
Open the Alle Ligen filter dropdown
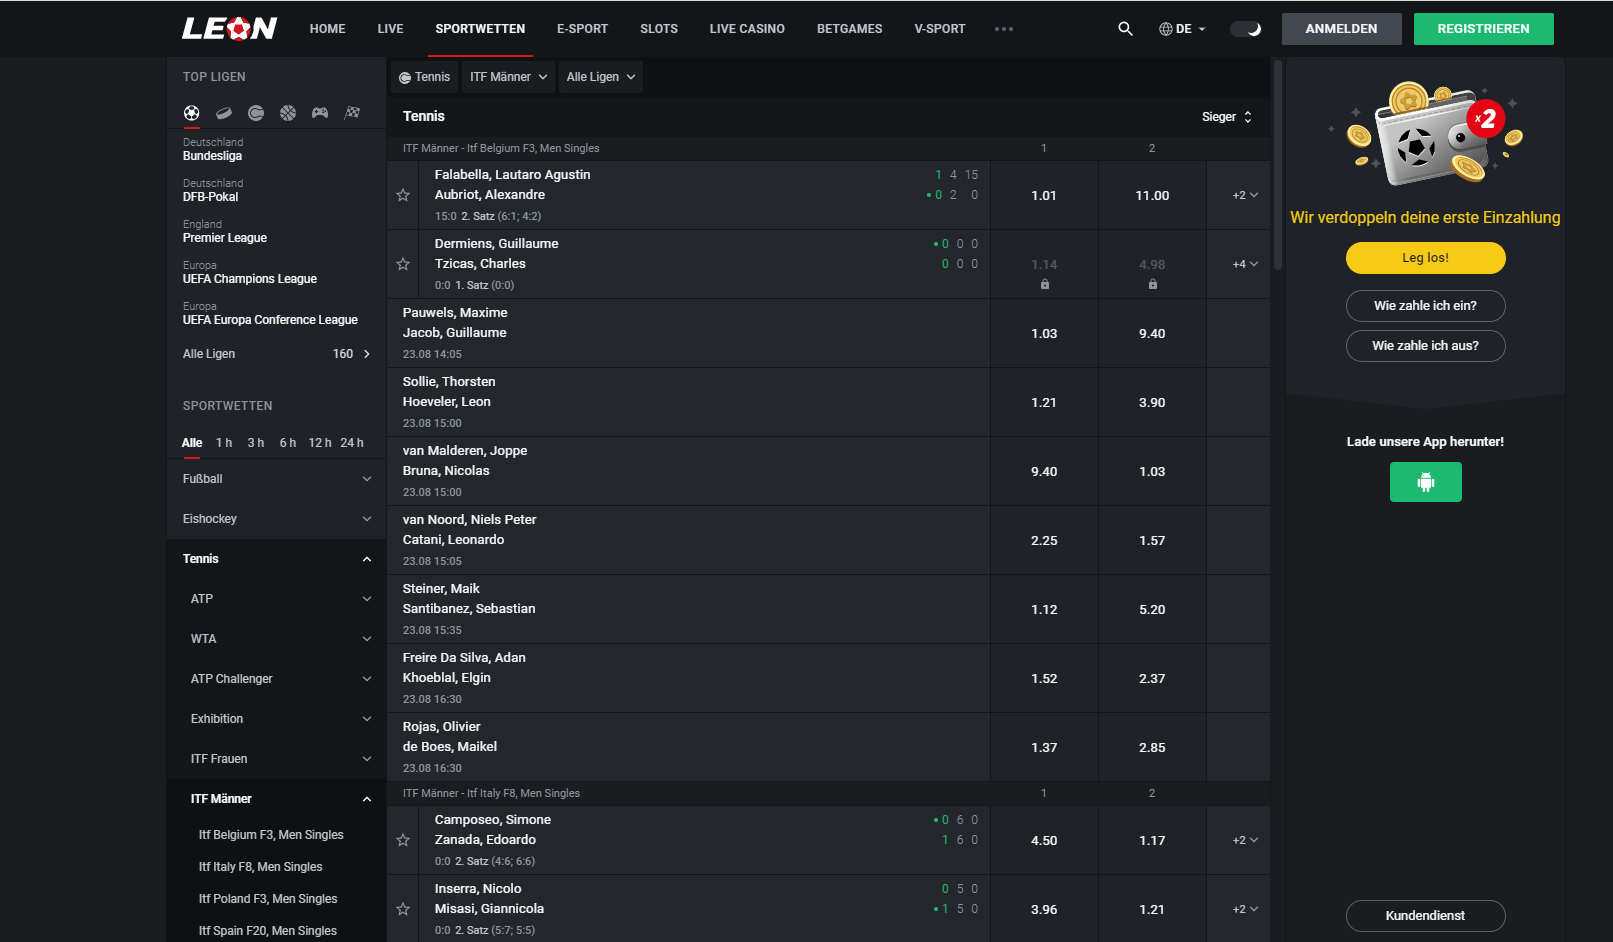point(601,77)
